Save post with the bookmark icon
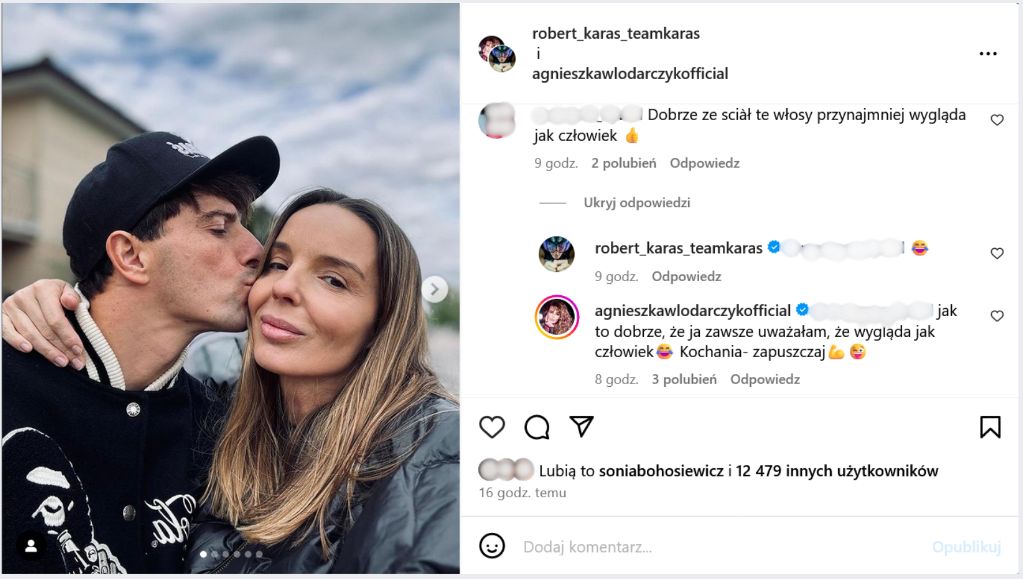 (990, 427)
